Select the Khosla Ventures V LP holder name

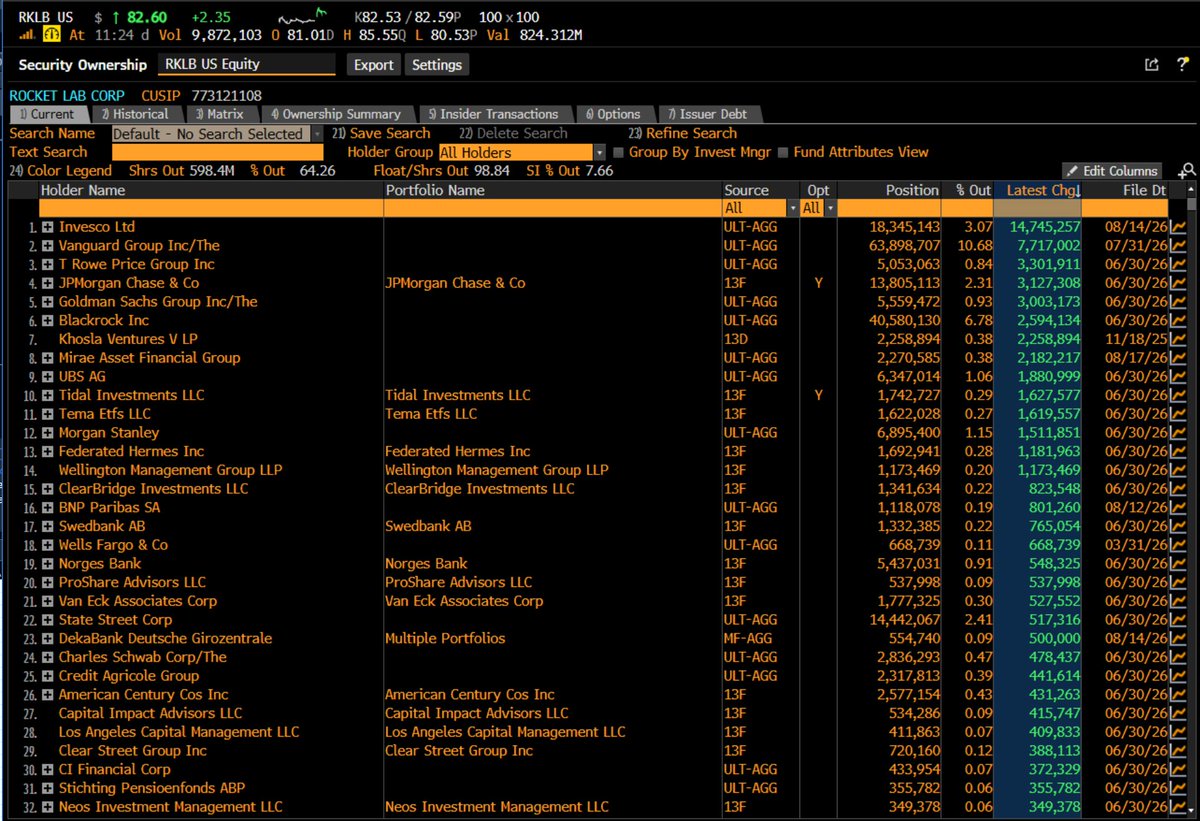tap(128, 339)
